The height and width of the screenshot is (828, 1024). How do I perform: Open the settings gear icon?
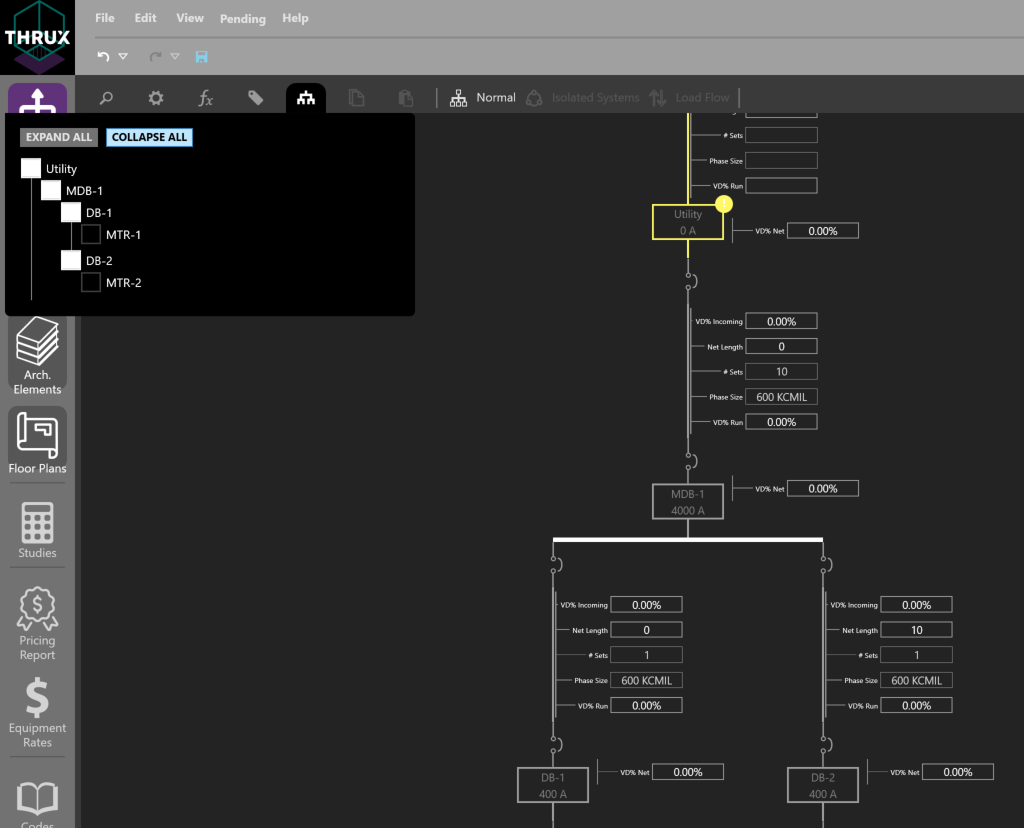pos(155,98)
